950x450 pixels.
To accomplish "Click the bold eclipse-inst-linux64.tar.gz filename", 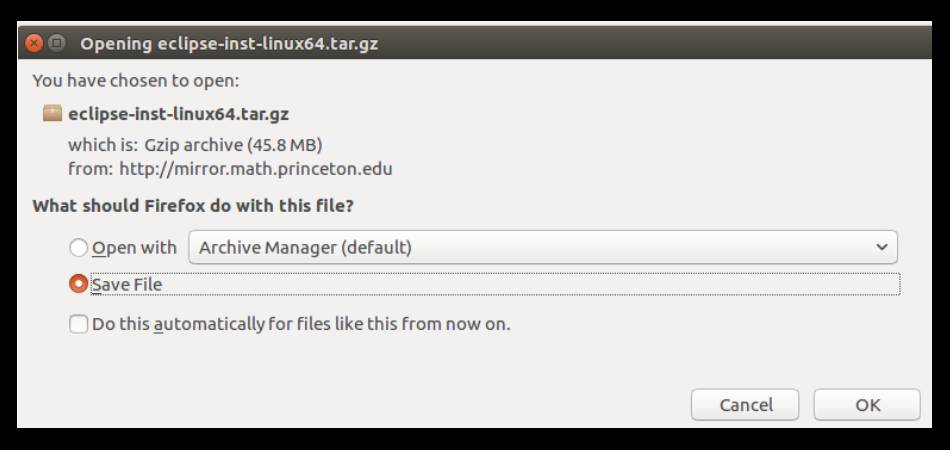I will pyautogui.click(x=178, y=114).
